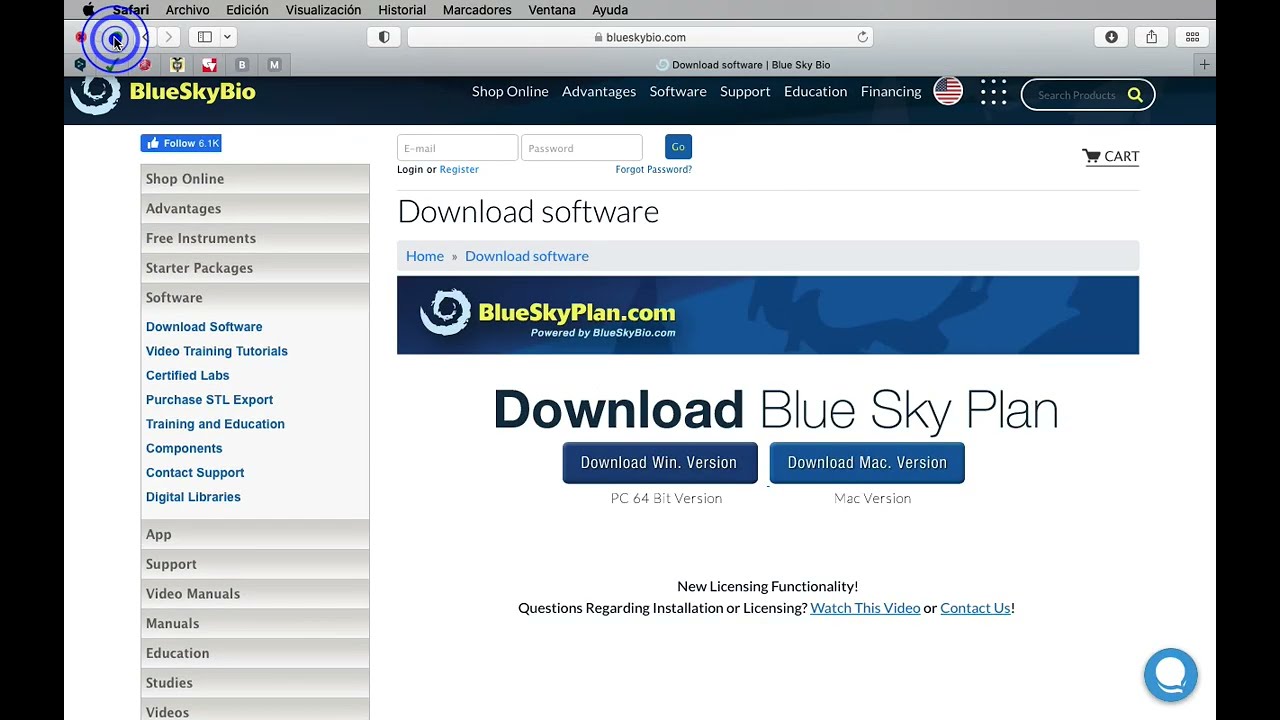
Task: Click the US flag country selector
Action: tap(948, 91)
